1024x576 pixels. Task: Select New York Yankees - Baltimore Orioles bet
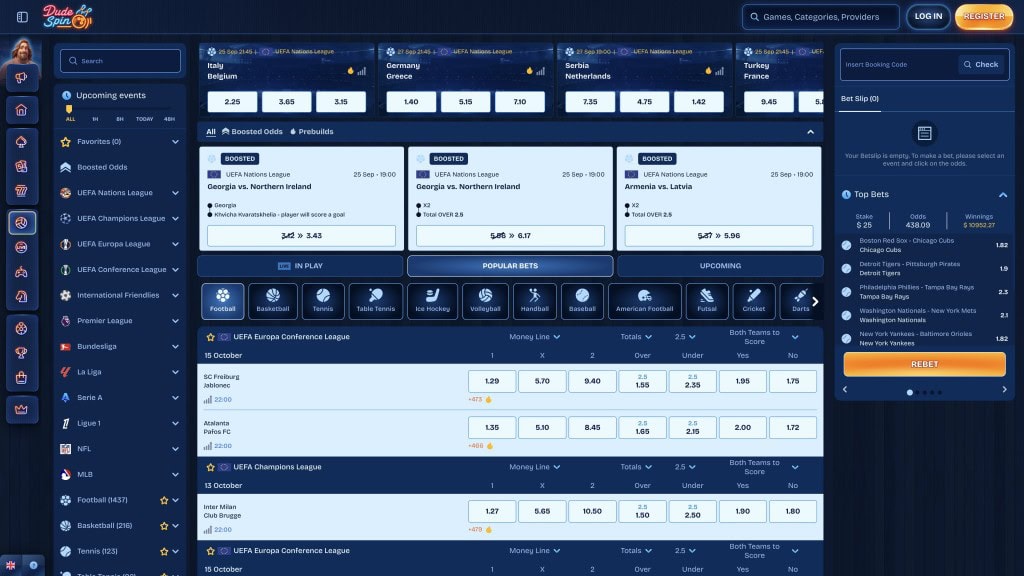click(x=925, y=338)
